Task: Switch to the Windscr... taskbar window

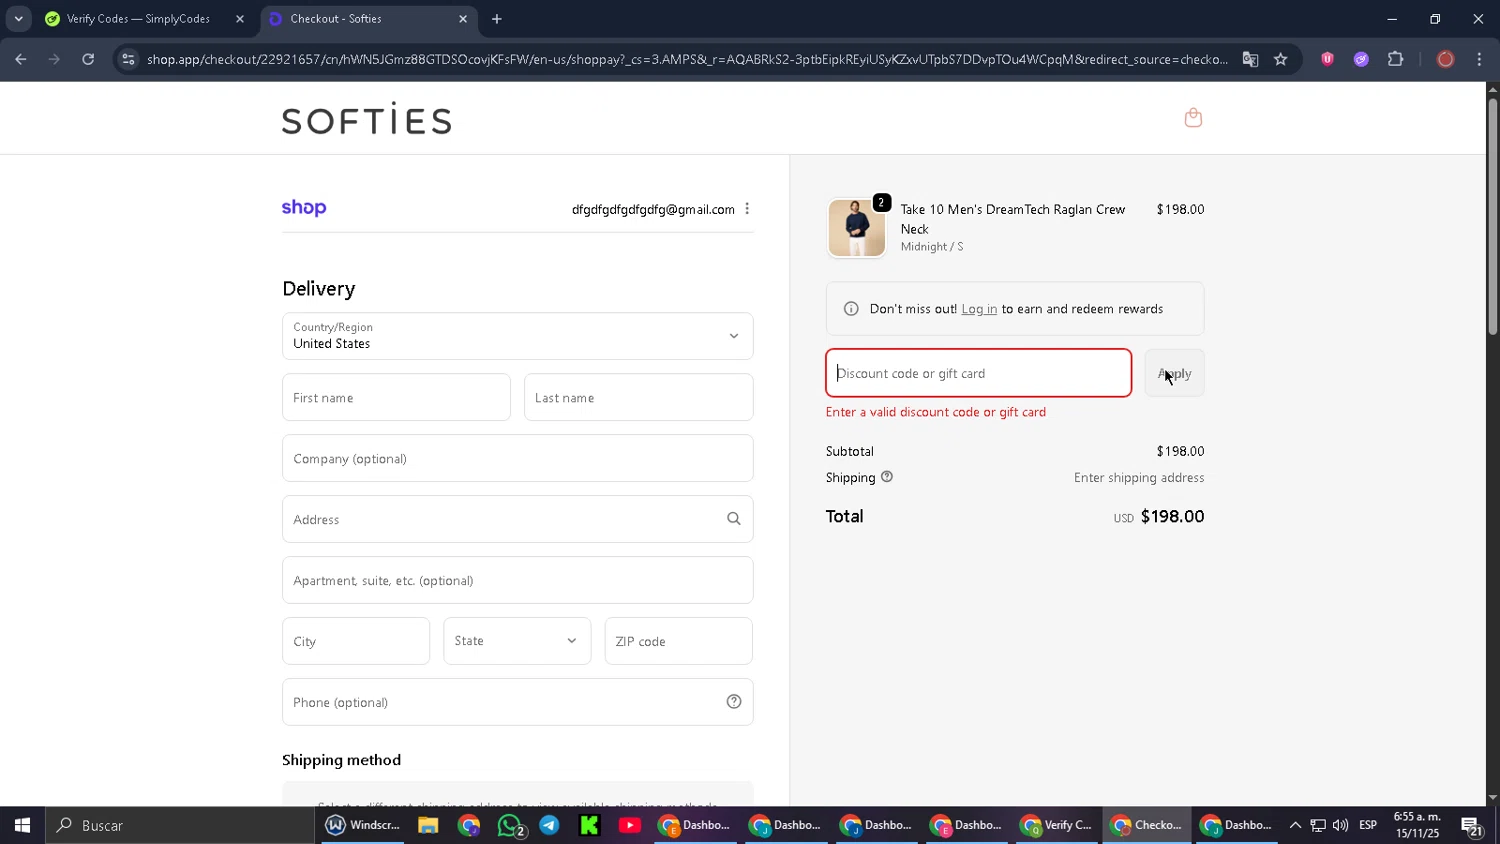Action: point(363,825)
